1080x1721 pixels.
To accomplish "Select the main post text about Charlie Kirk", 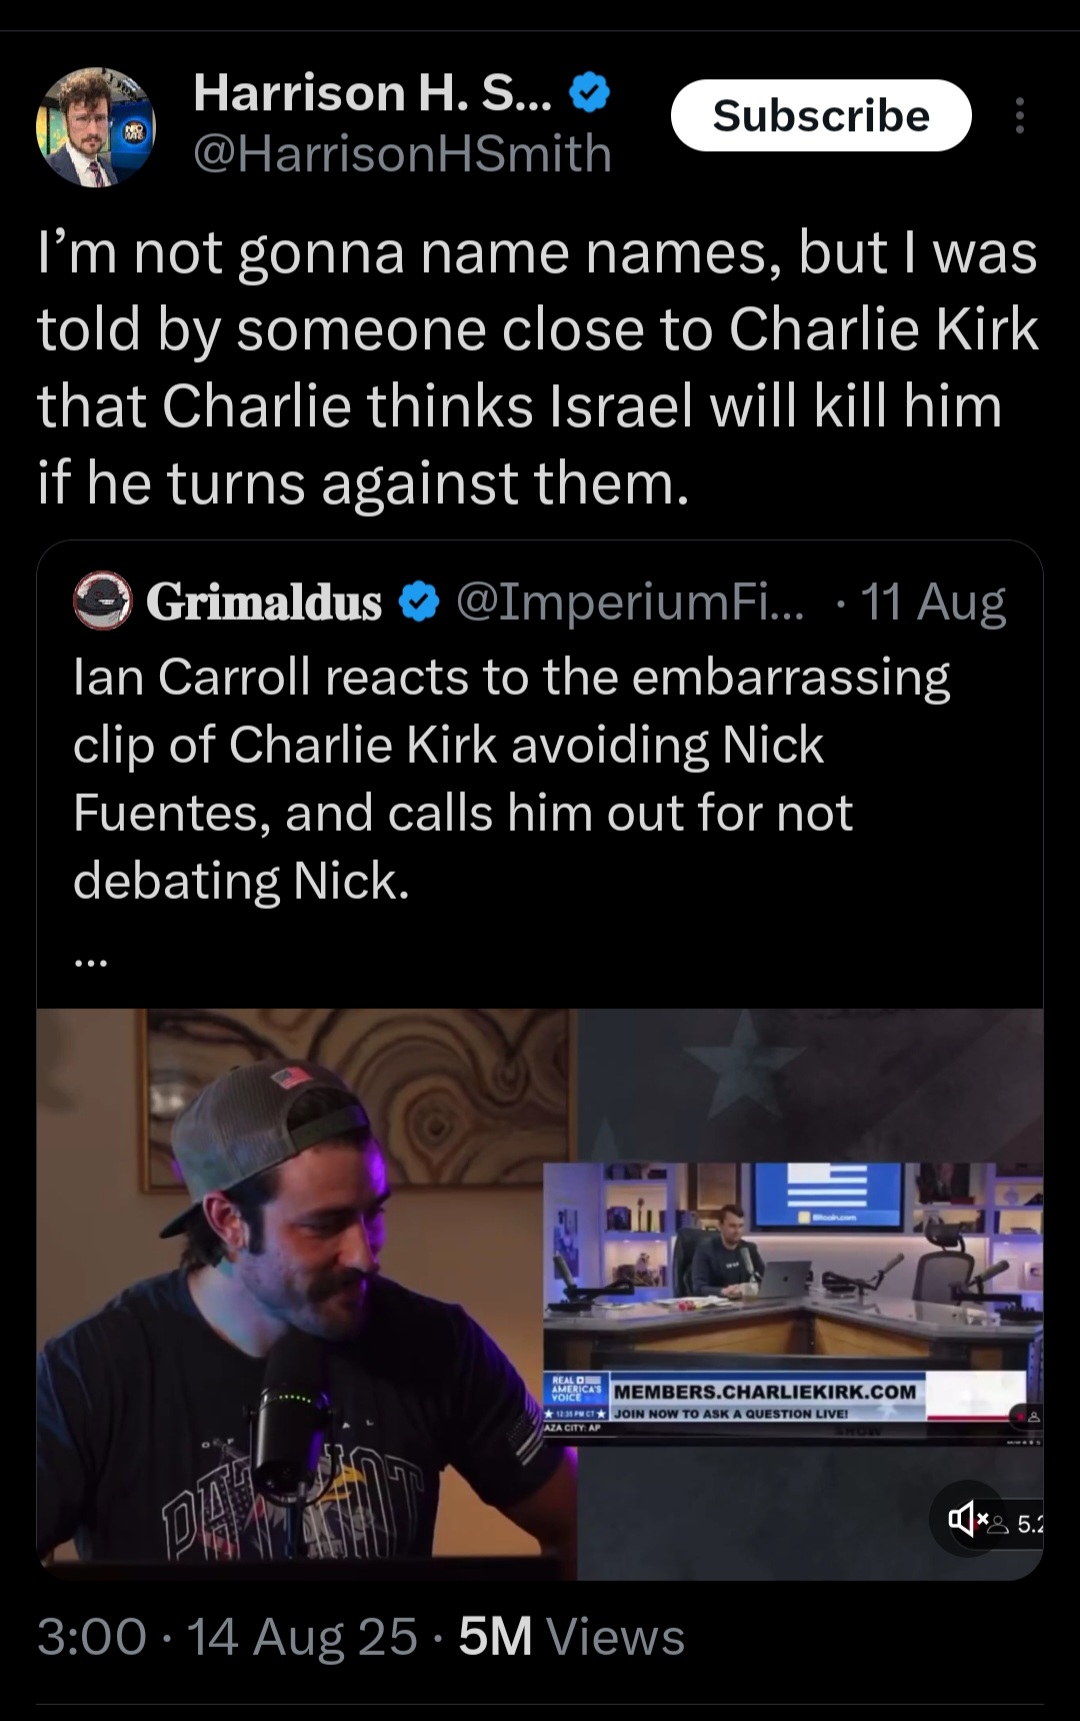I will pyautogui.click(x=538, y=368).
